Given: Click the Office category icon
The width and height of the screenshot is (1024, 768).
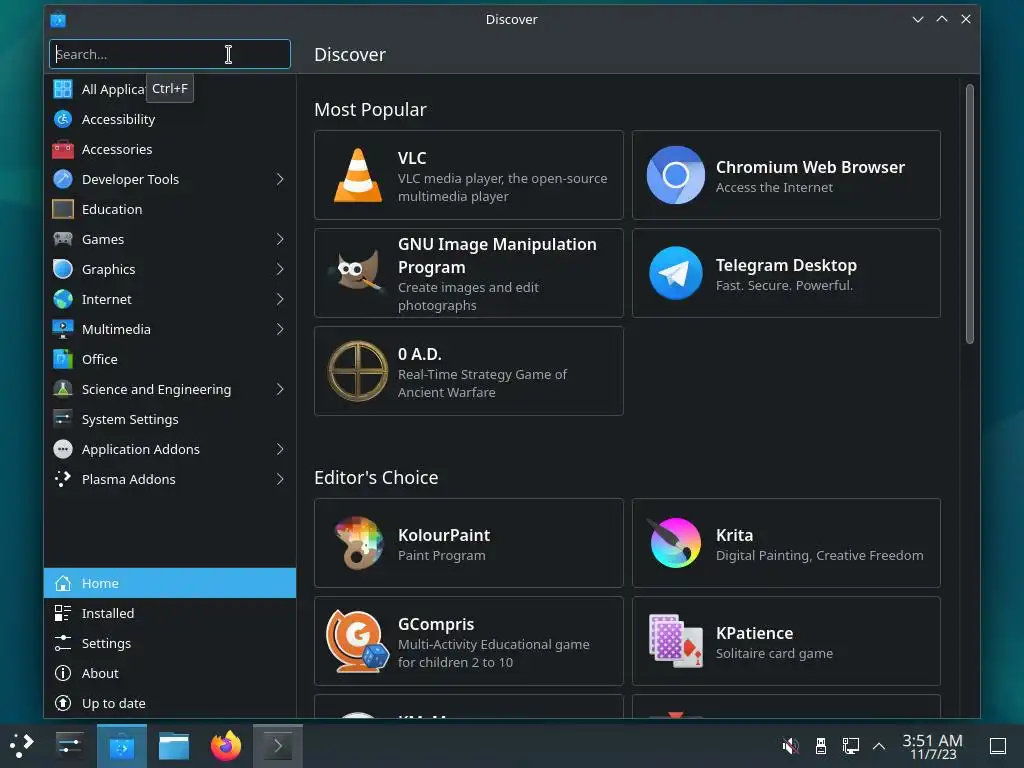Looking at the screenshot, I should click(x=63, y=359).
